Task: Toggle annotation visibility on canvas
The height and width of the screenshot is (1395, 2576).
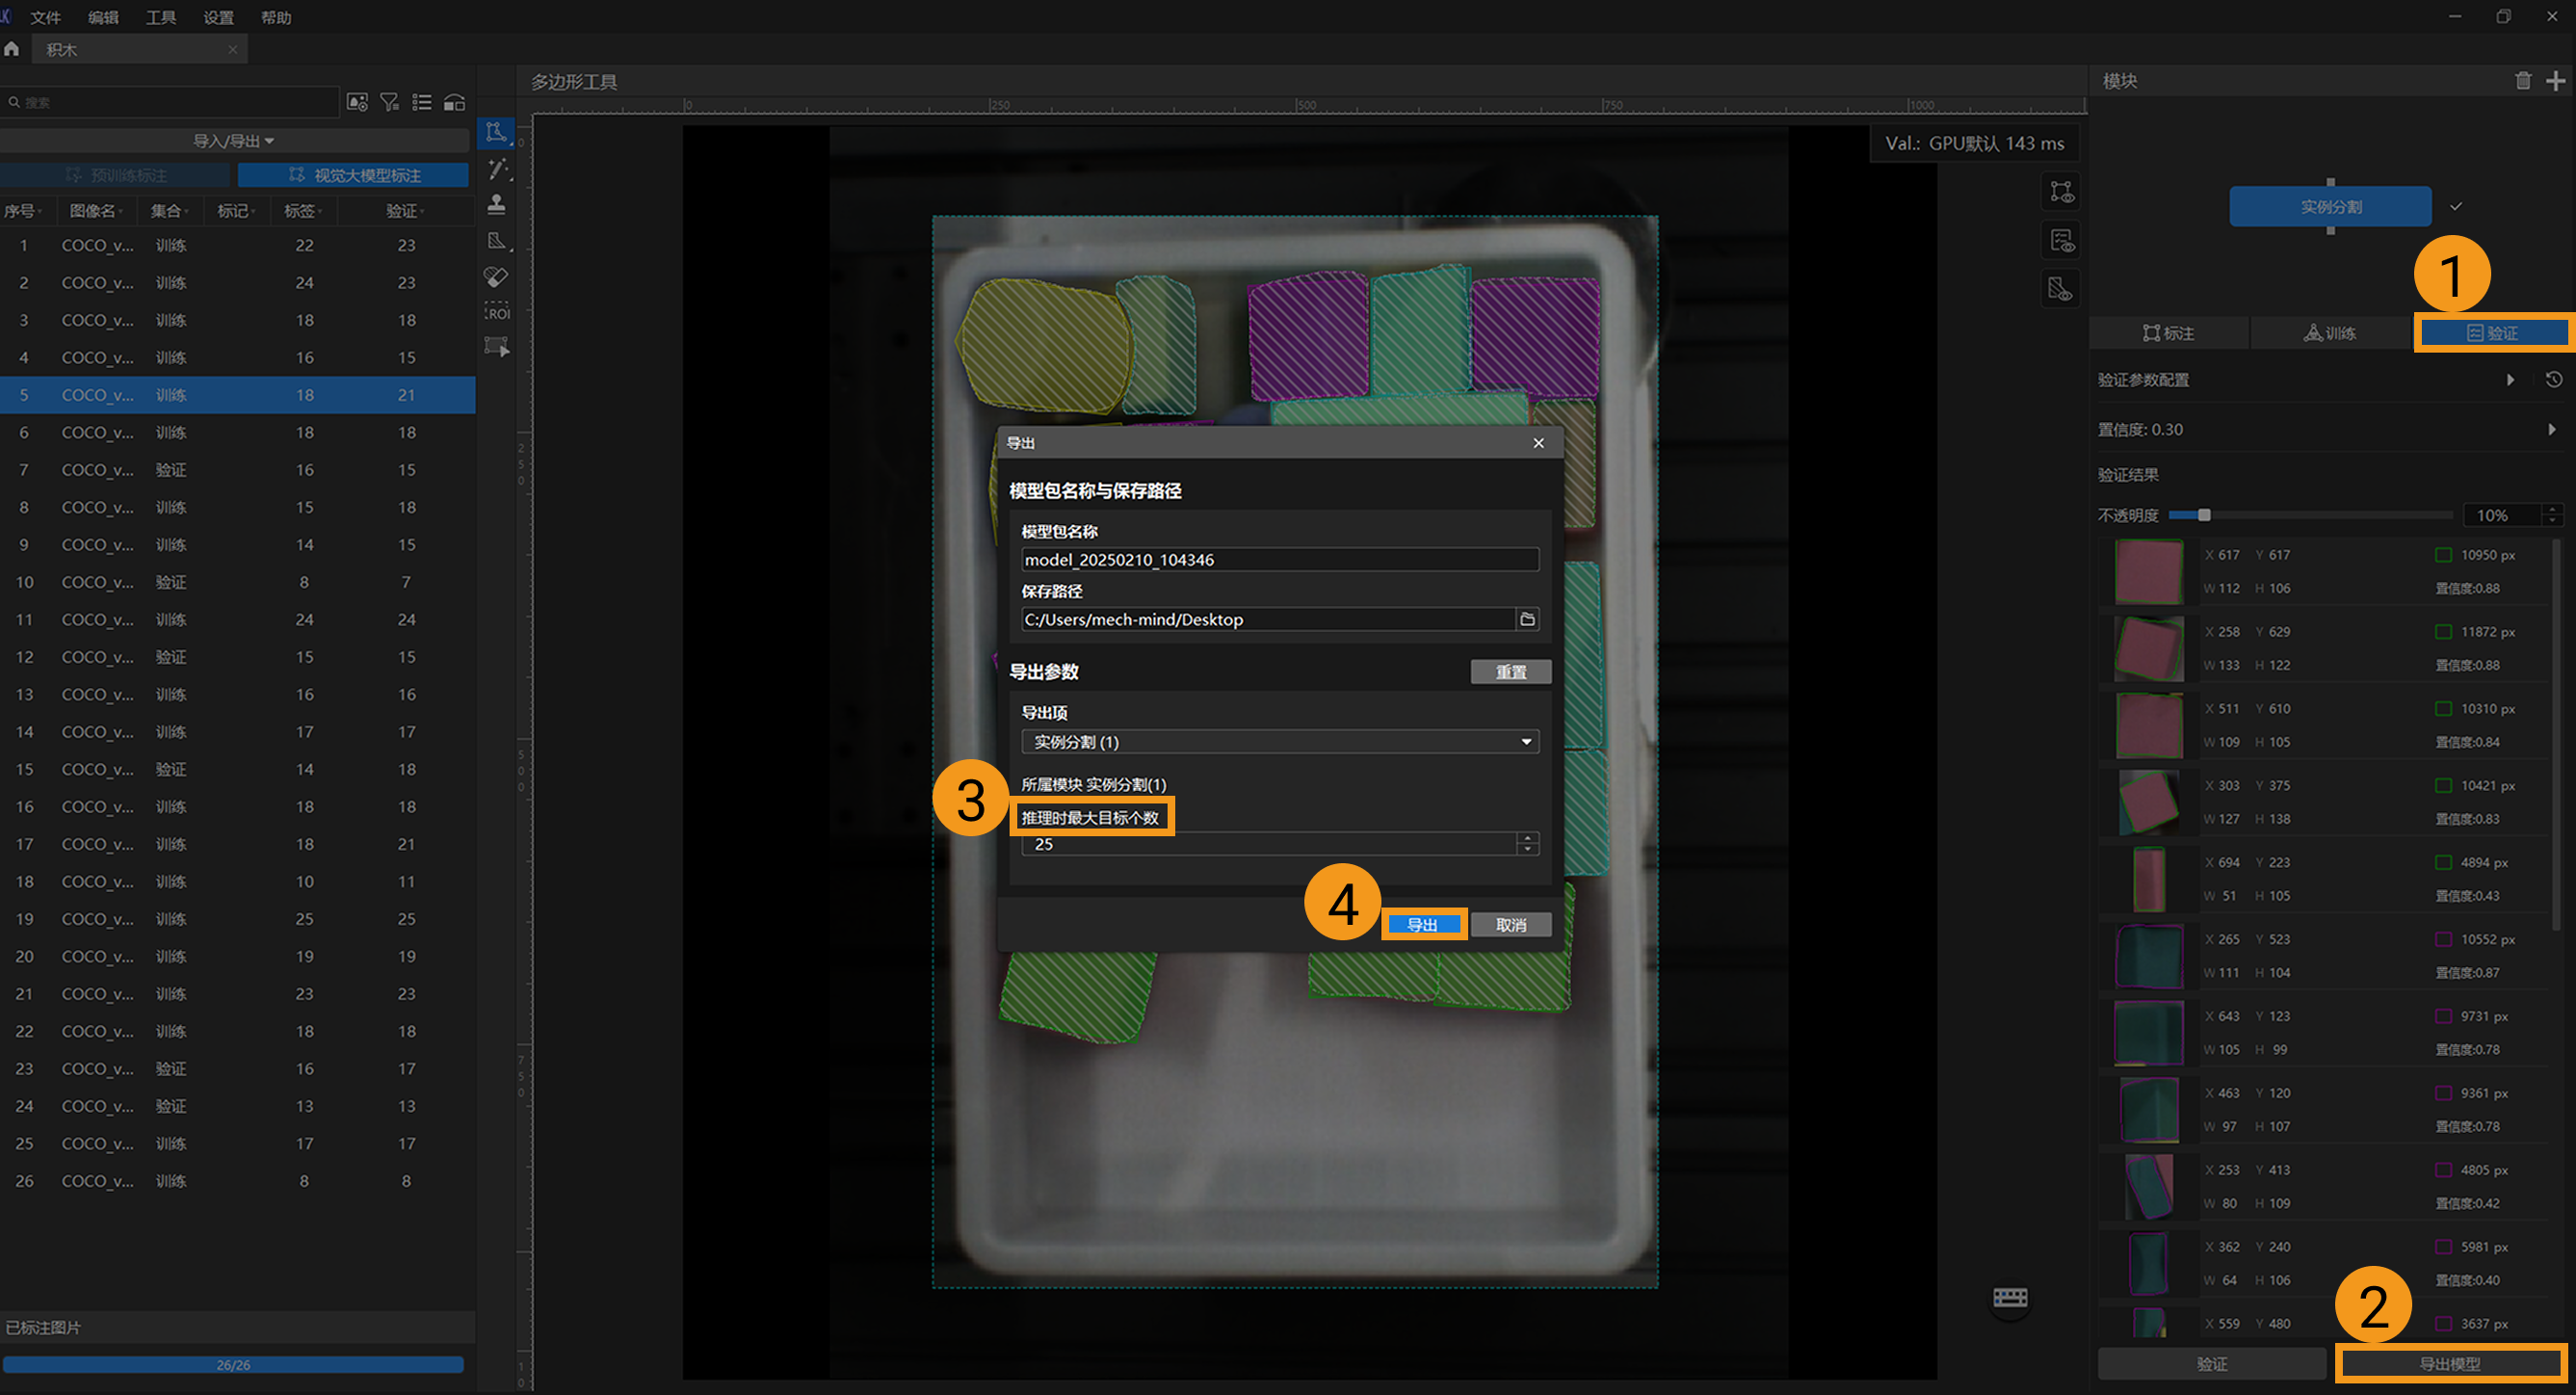Action: click(2061, 192)
